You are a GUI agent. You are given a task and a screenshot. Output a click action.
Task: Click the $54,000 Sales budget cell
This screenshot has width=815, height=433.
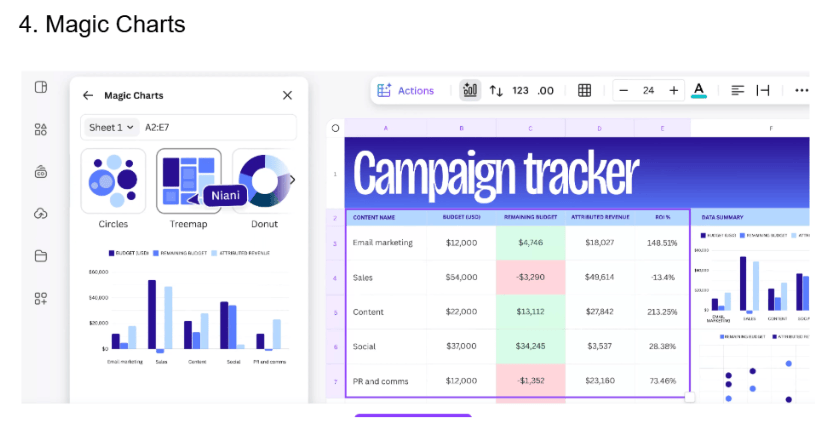(x=462, y=278)
